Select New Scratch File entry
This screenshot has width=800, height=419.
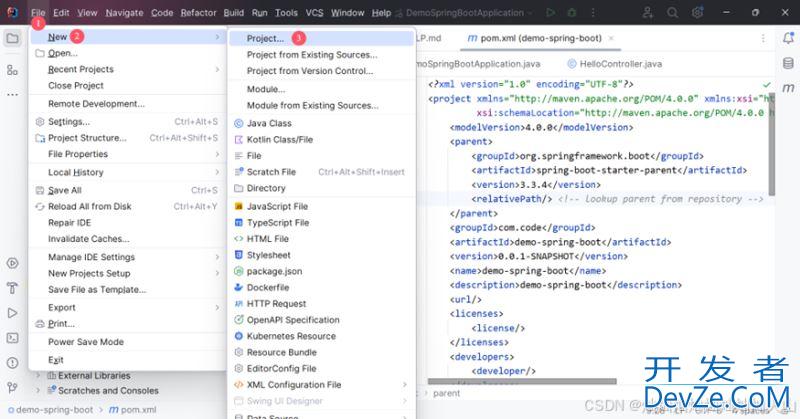tap(321, 172)
